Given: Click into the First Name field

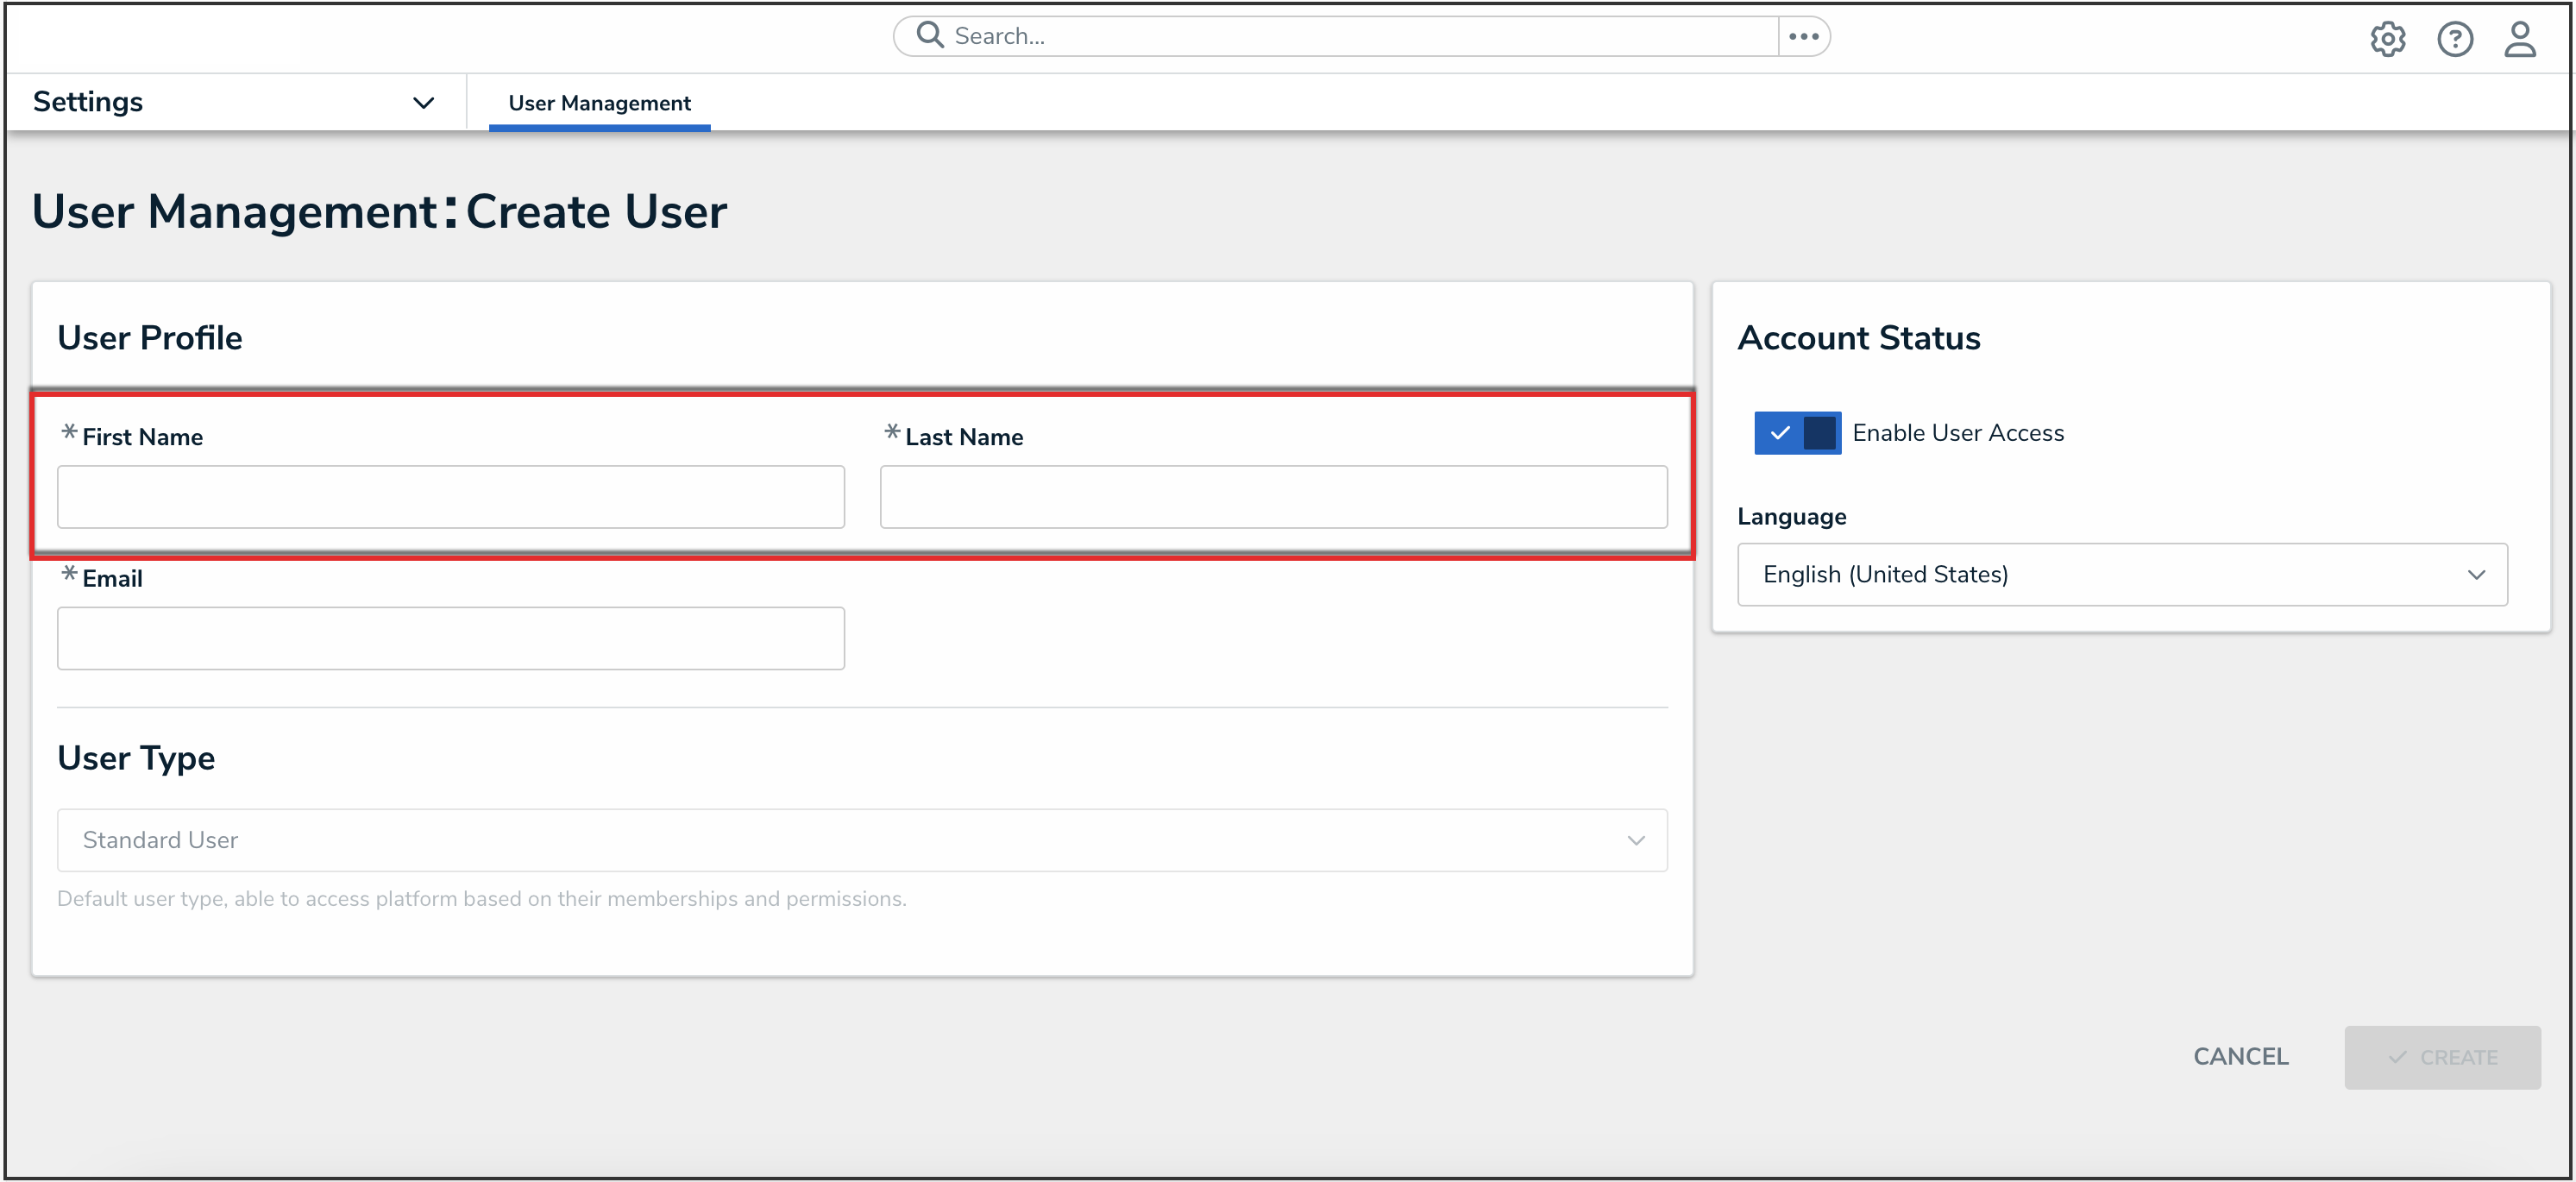Looking at the screenshot, I should pos(450,497).
